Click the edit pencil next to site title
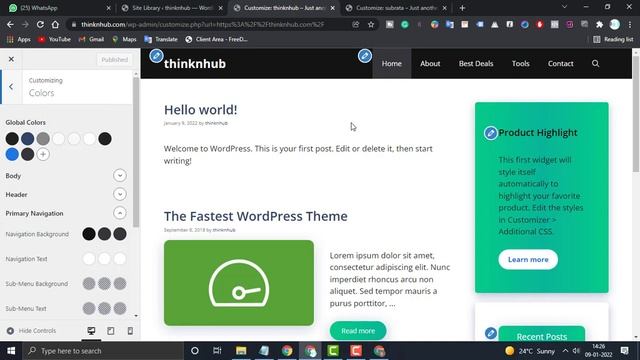The image size is (640, 360). [156, 56]
